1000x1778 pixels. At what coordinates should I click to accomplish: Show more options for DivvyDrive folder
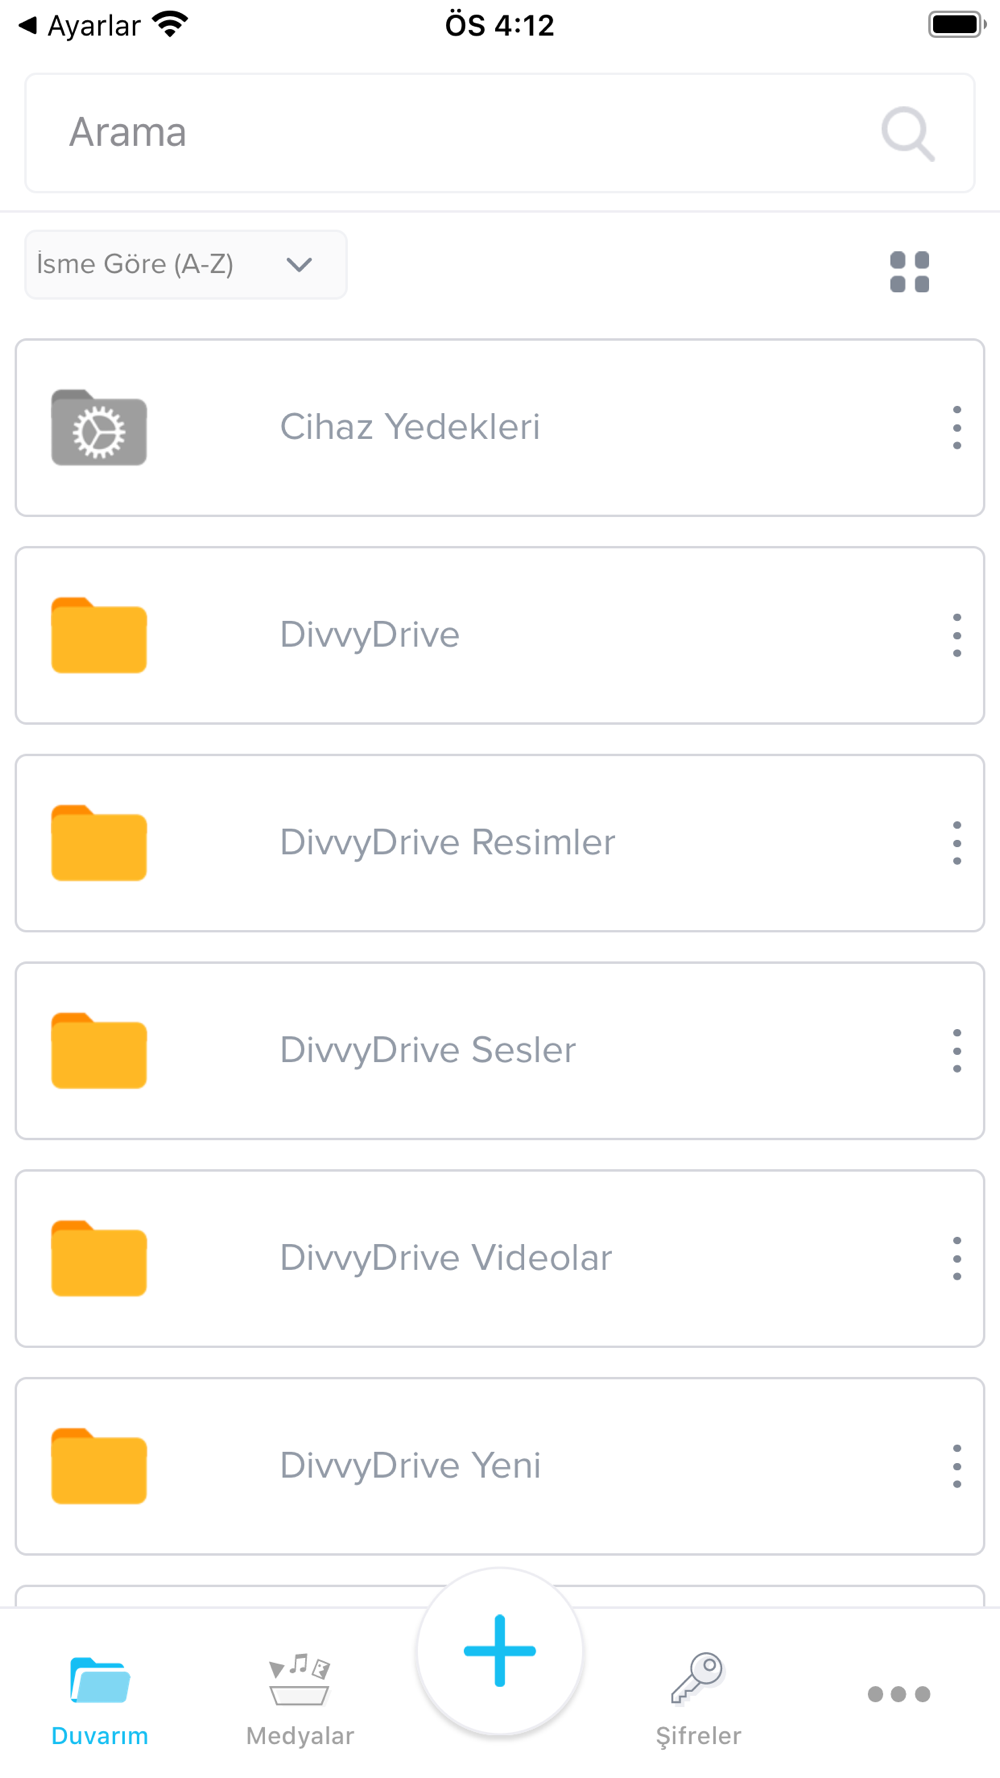[x=957, y=635]
